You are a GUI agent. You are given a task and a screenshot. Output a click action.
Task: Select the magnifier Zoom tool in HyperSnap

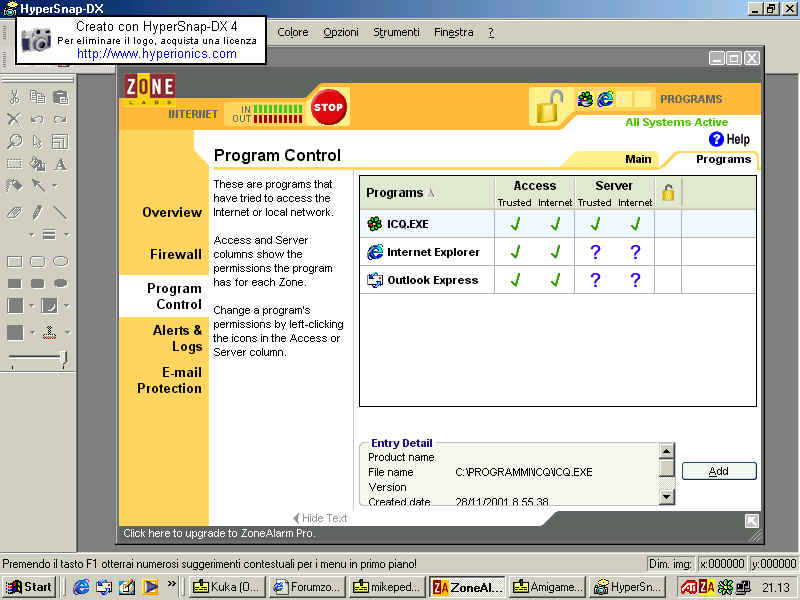15,141
